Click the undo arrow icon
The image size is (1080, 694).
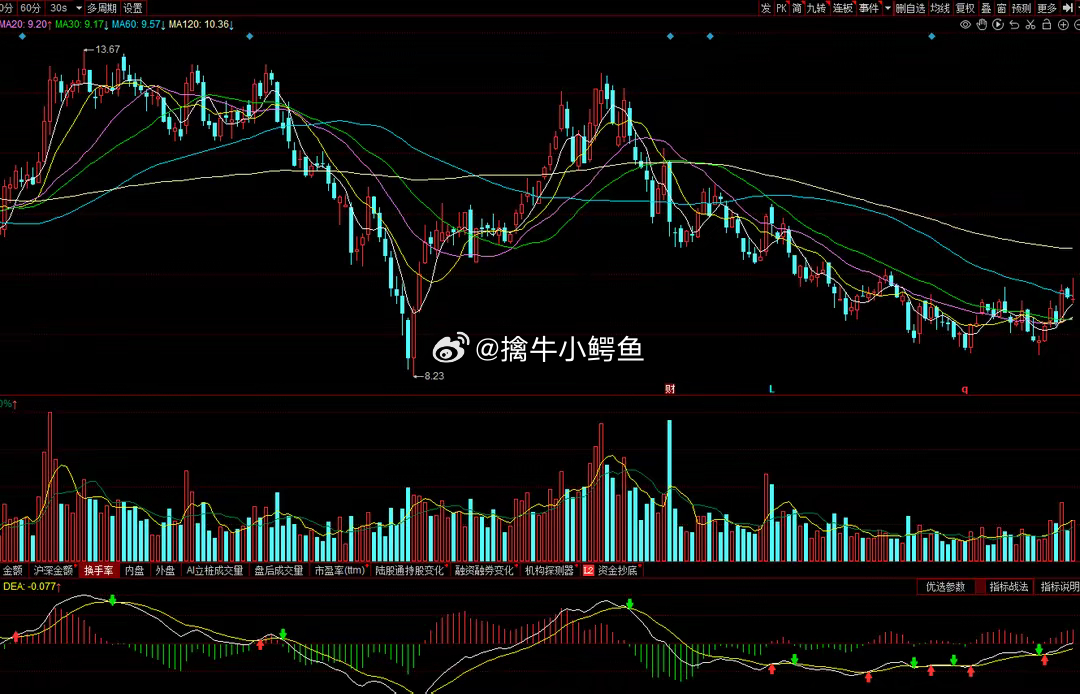click(x=1014, y=25)
